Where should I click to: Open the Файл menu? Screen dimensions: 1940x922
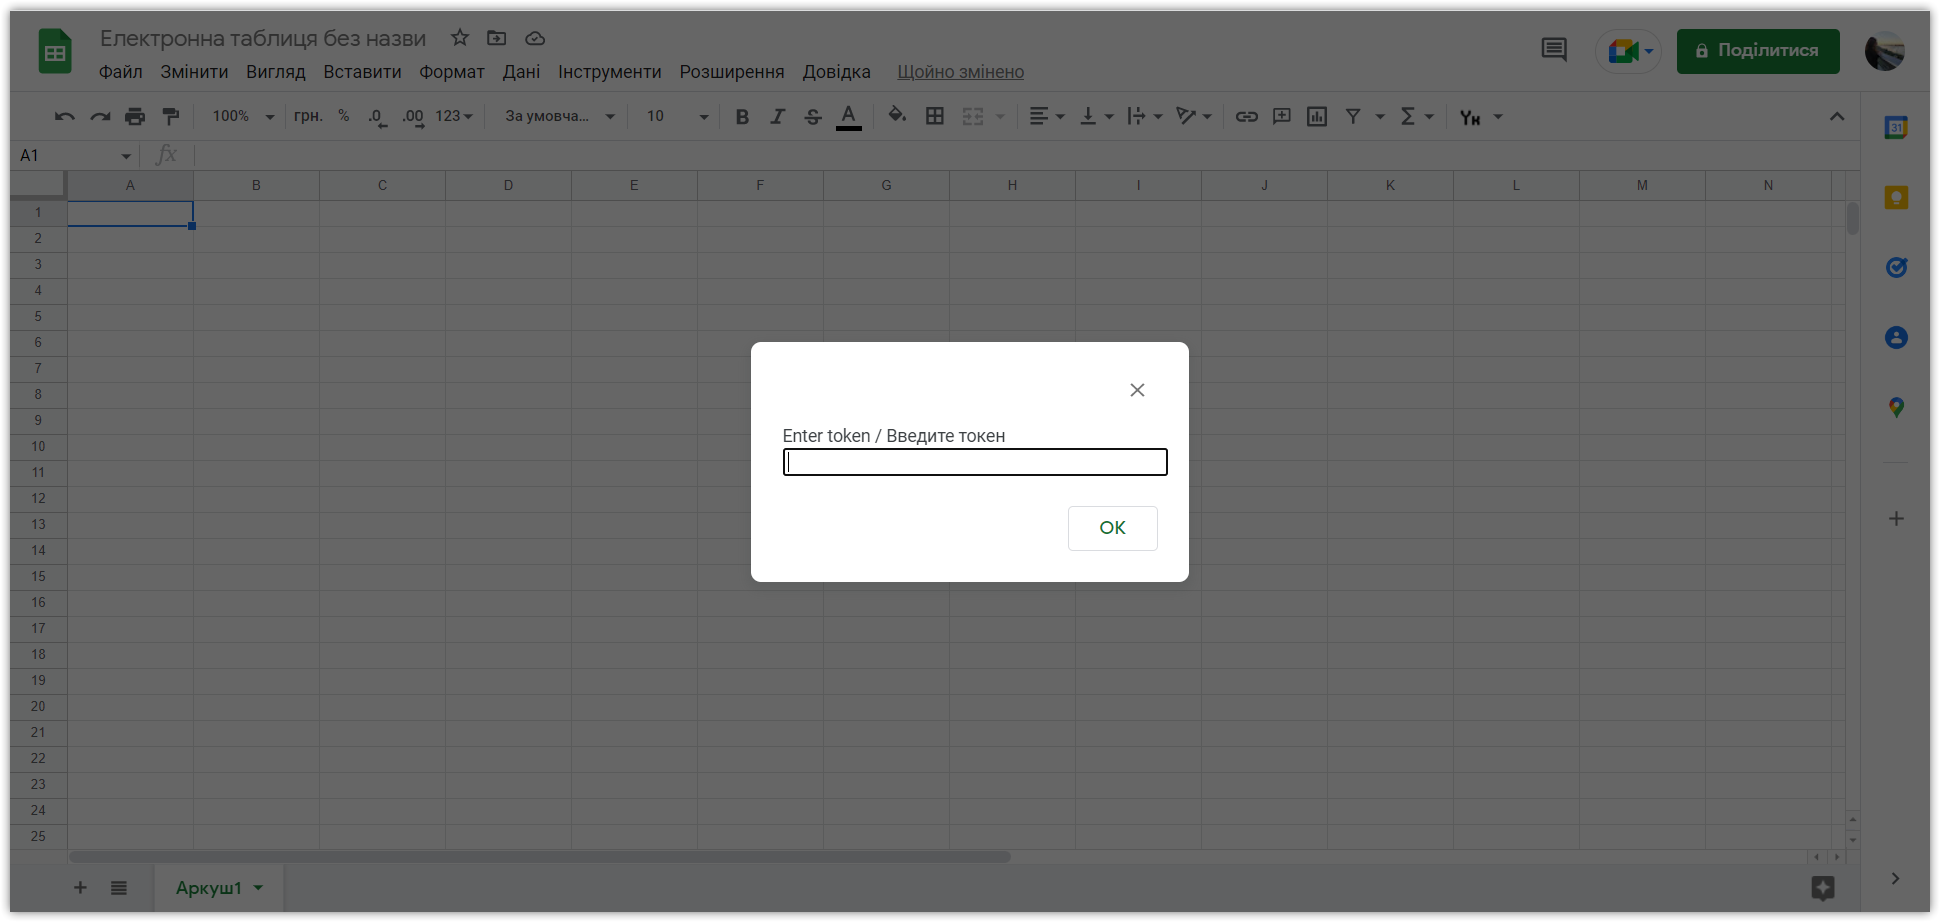120,72
